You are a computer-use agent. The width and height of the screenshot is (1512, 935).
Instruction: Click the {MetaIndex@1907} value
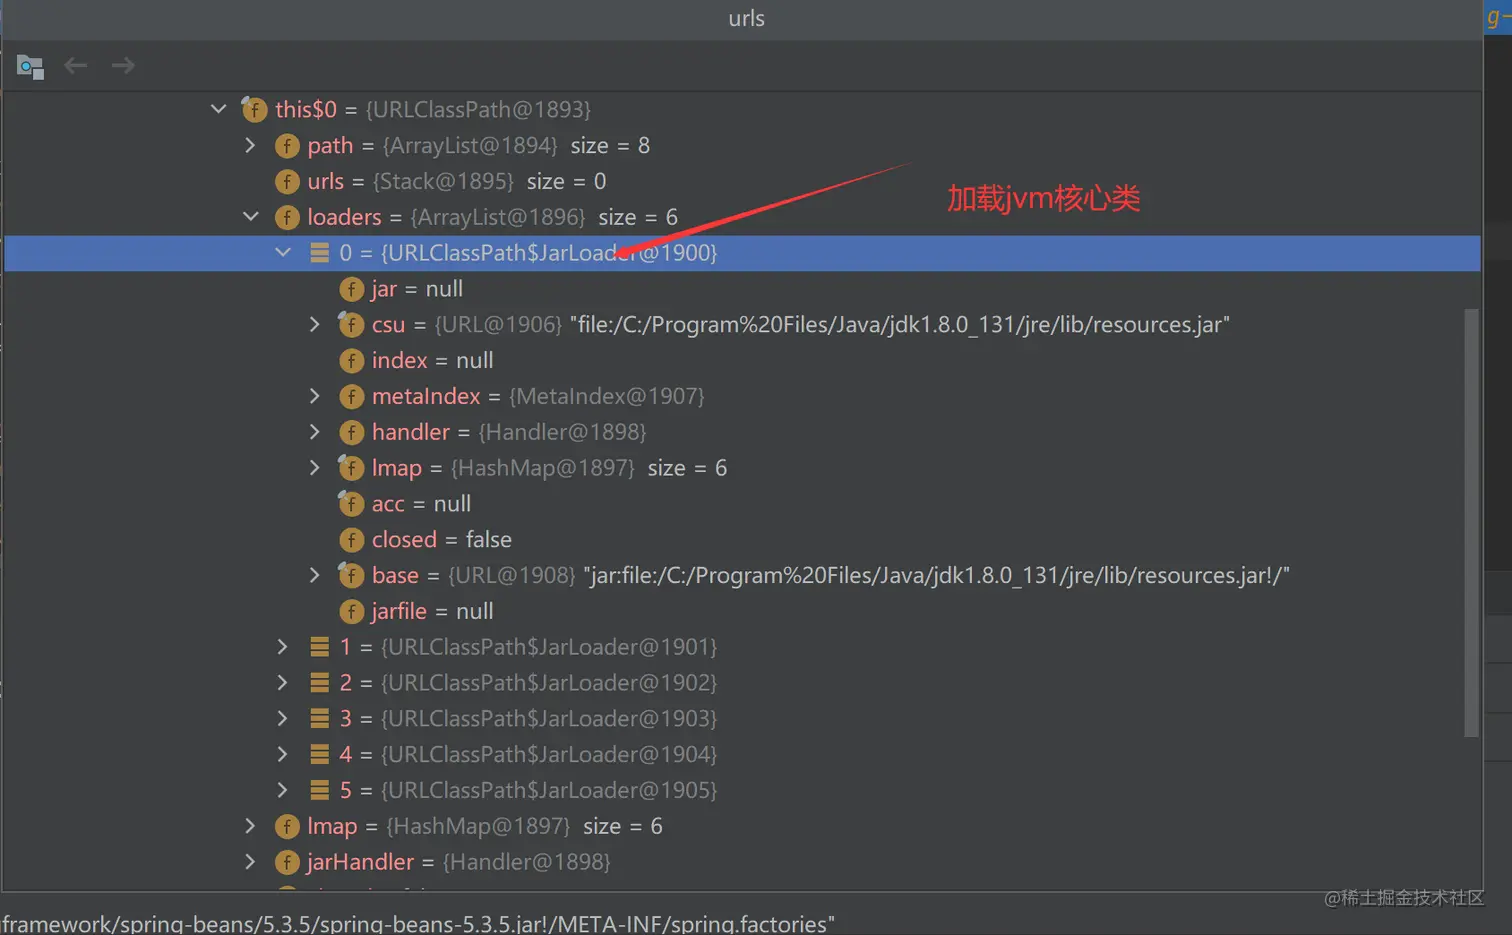pyautogui.click(x=607, y=397)
